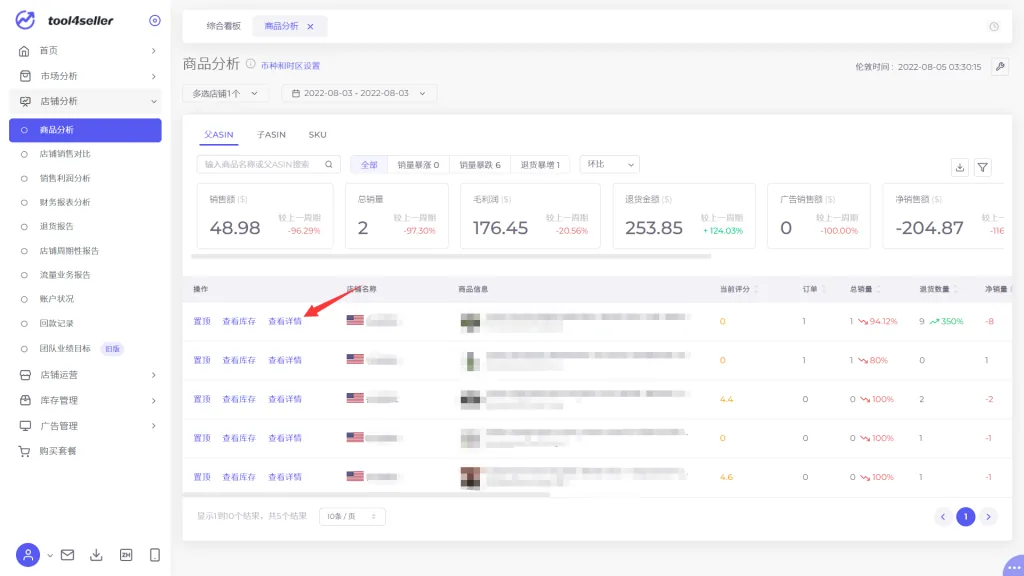Open the user avatar menu
This screenshot has width=1024, height=576.
(x=28, y=555)
